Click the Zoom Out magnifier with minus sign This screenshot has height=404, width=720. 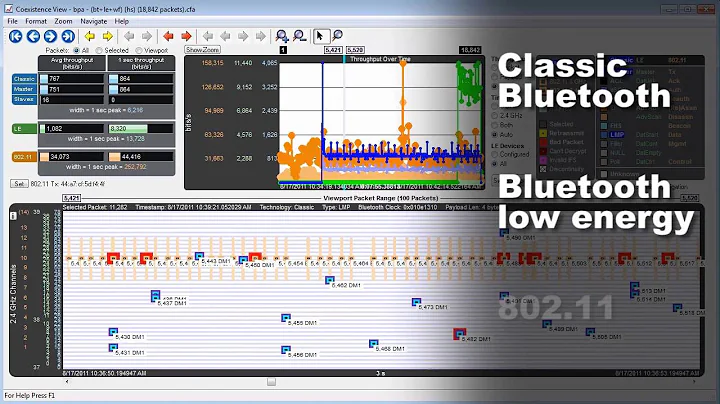tap(299, 36)
